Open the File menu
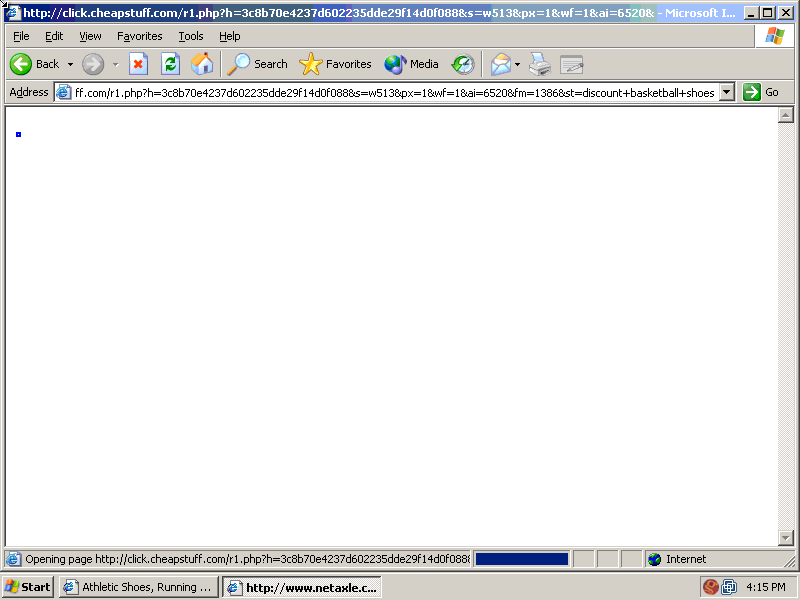 21,36
